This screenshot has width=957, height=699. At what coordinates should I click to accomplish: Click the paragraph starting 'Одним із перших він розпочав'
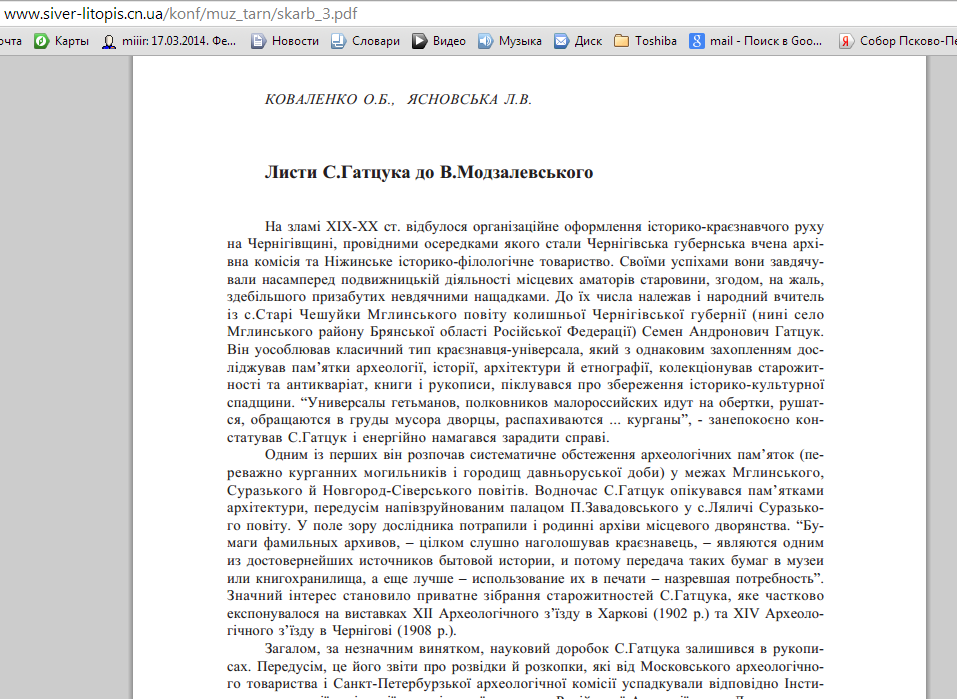tap(525, 543)
